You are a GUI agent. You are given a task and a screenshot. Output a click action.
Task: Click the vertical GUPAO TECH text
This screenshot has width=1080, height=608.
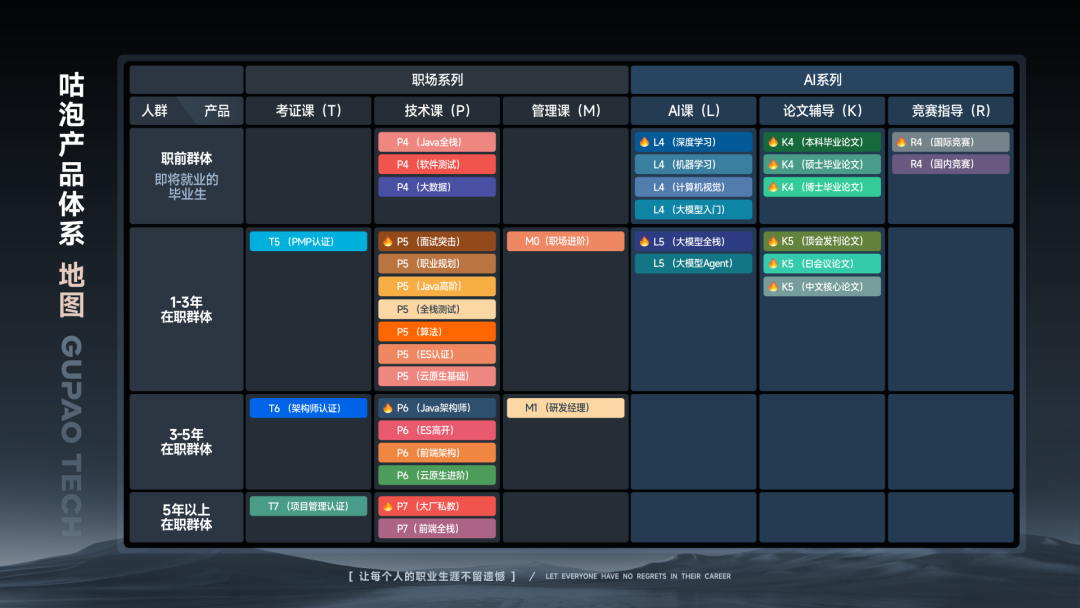tap(72, 436)
